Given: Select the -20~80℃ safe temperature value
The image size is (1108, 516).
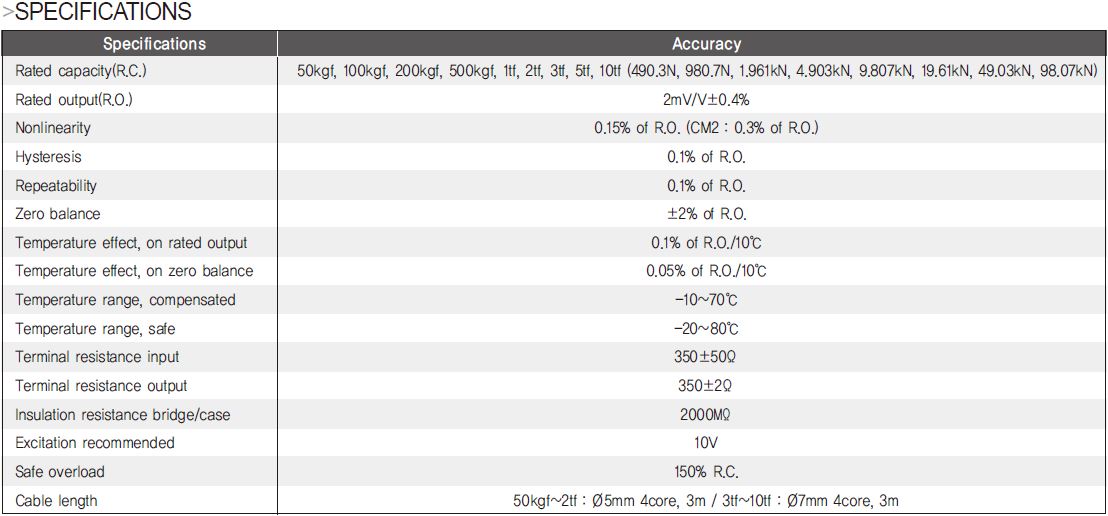Looking at the screenshot, I should [706, 329].
